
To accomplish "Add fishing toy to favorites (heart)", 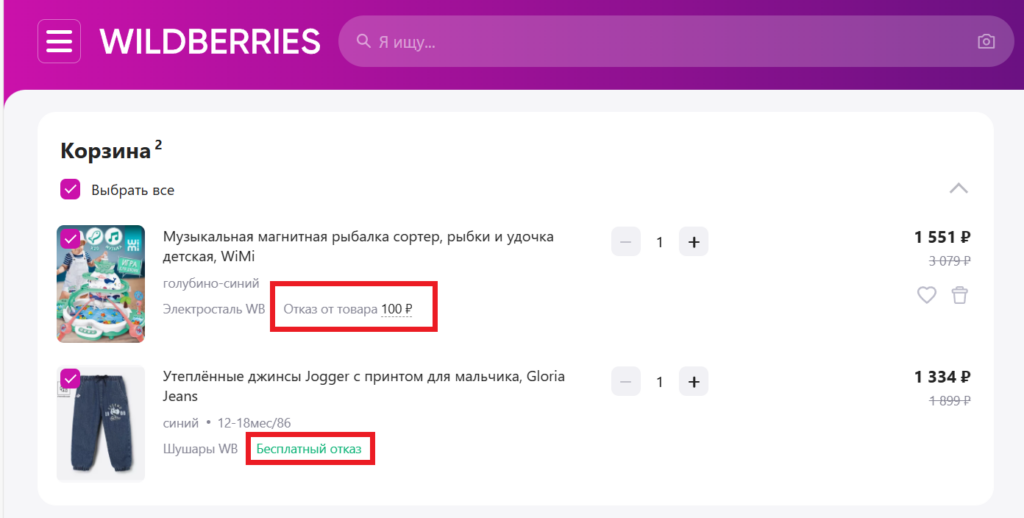I will (927, 295).
